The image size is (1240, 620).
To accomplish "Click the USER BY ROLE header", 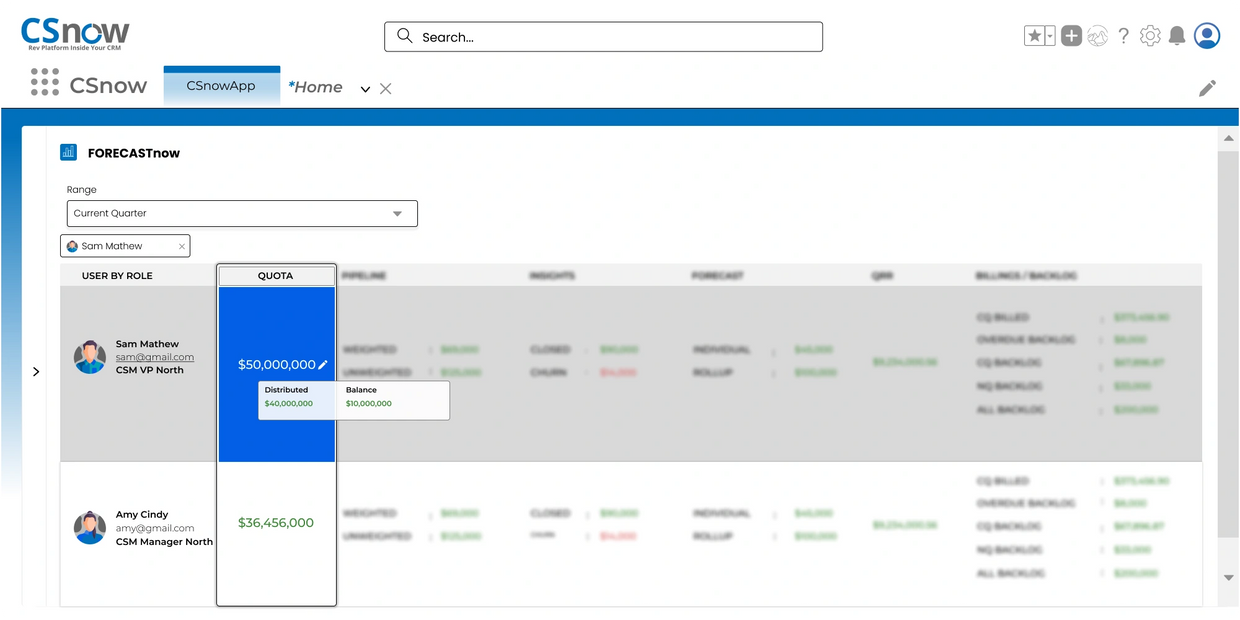I will point(117,276).
